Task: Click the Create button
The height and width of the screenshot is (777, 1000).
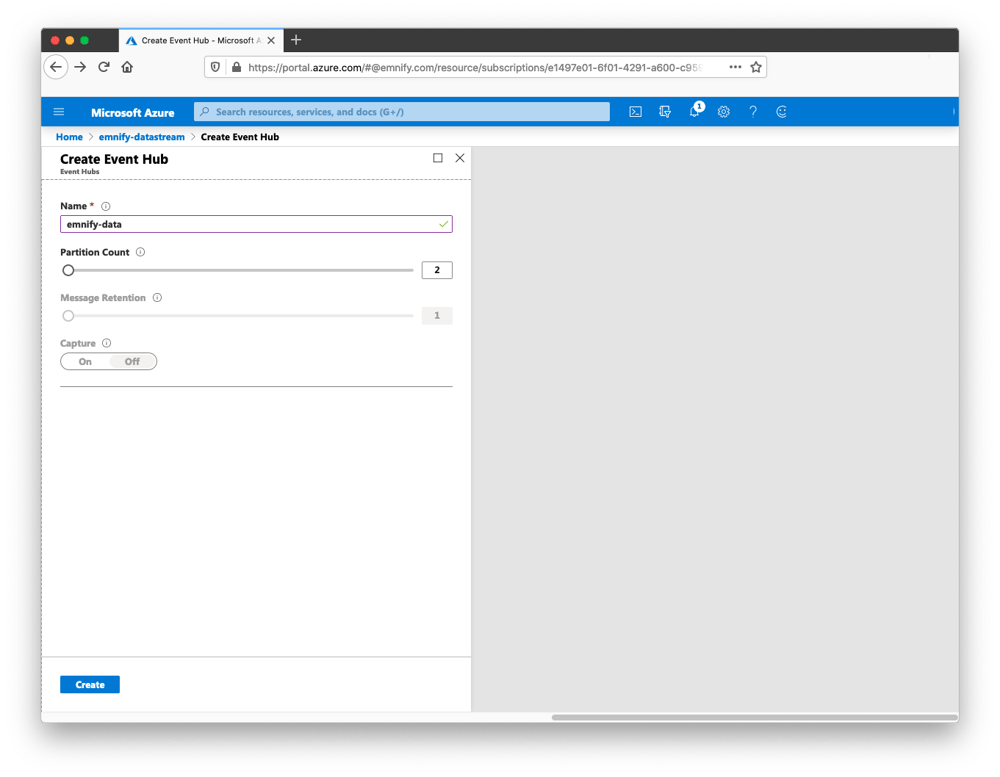Action: coord(90,684)
